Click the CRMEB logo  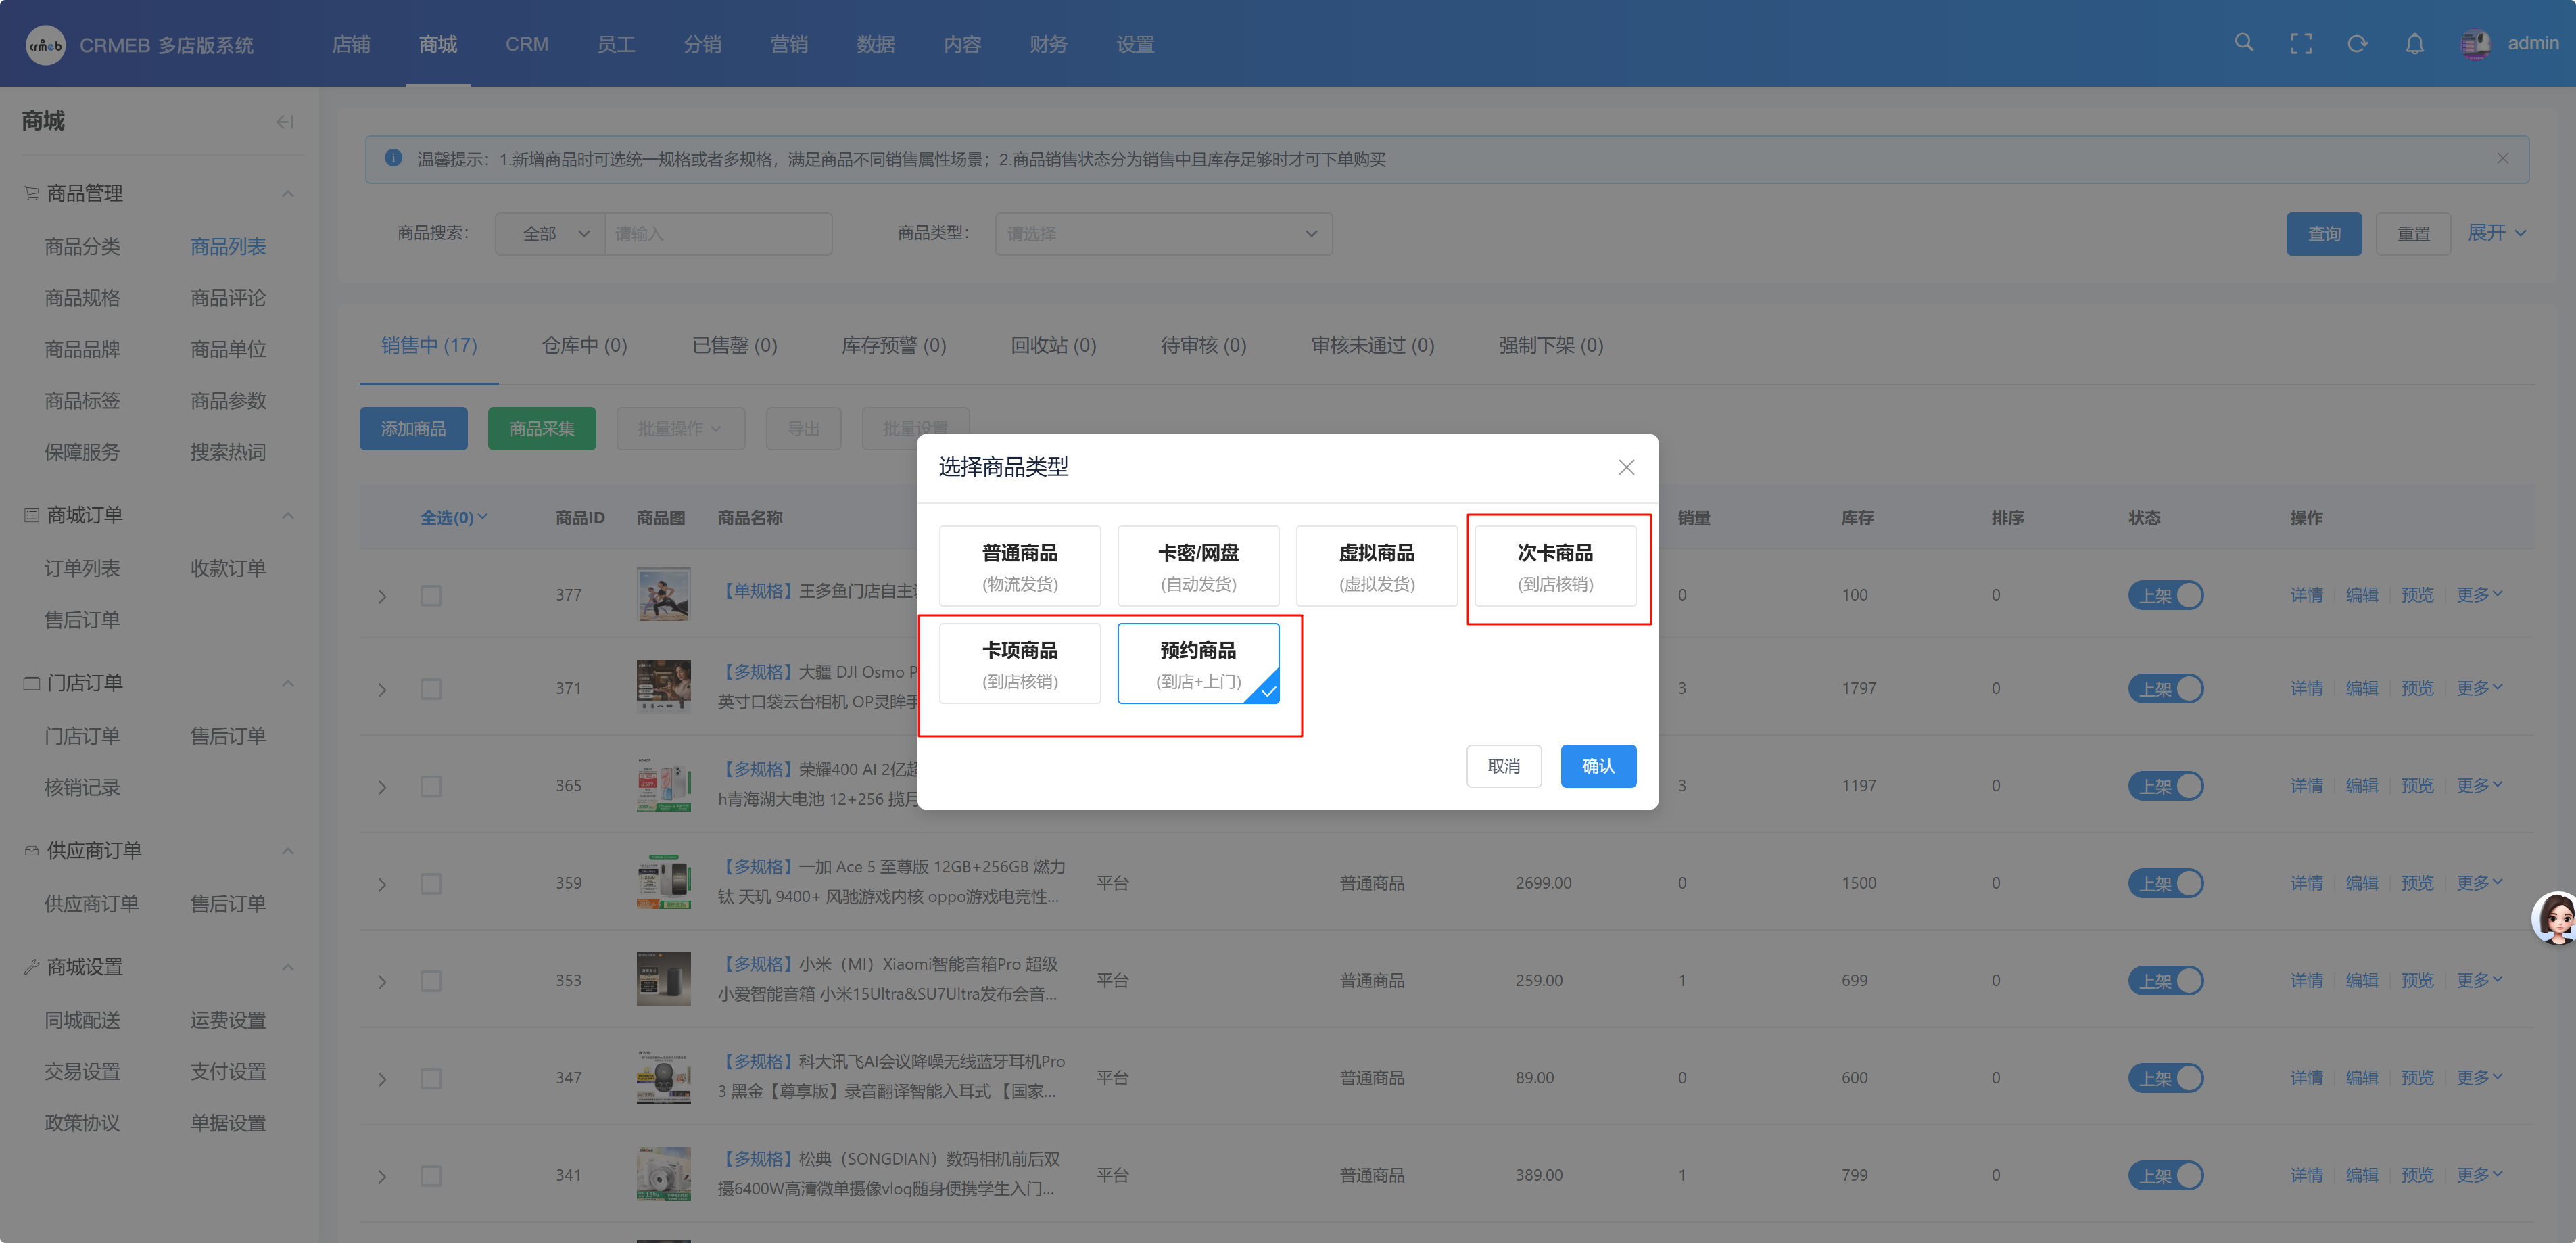[45, 45]
